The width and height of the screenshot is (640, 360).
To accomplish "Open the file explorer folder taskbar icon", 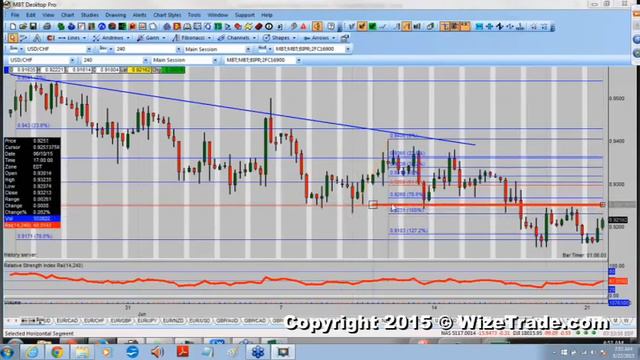I will click(x=82, y=351).
